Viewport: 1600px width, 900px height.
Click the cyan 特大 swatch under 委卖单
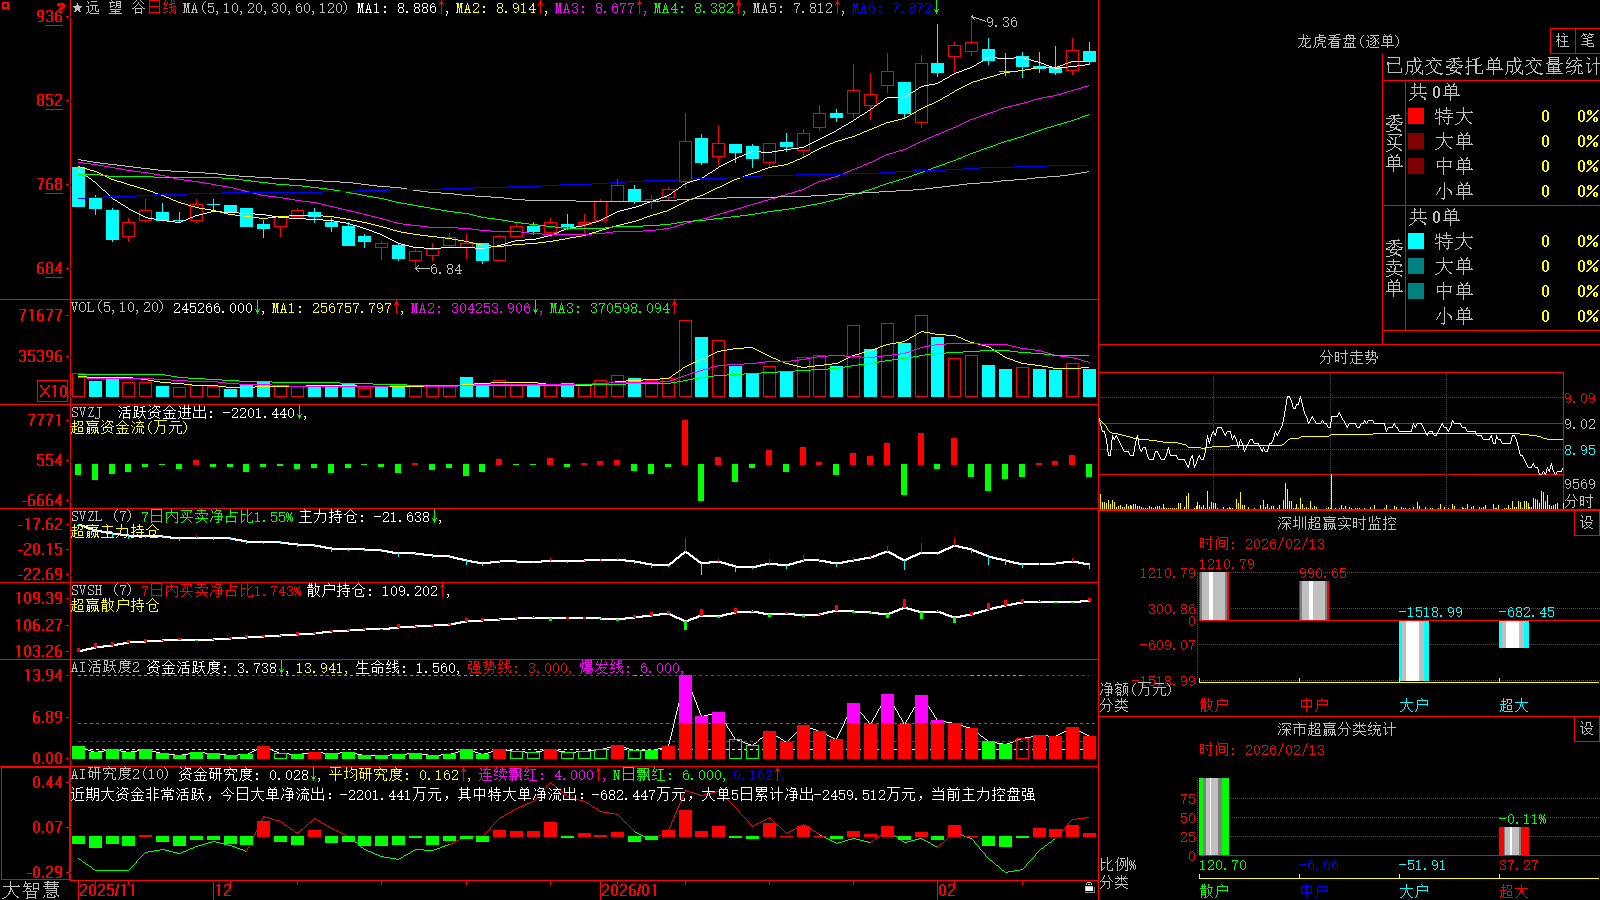point(1416,241)
